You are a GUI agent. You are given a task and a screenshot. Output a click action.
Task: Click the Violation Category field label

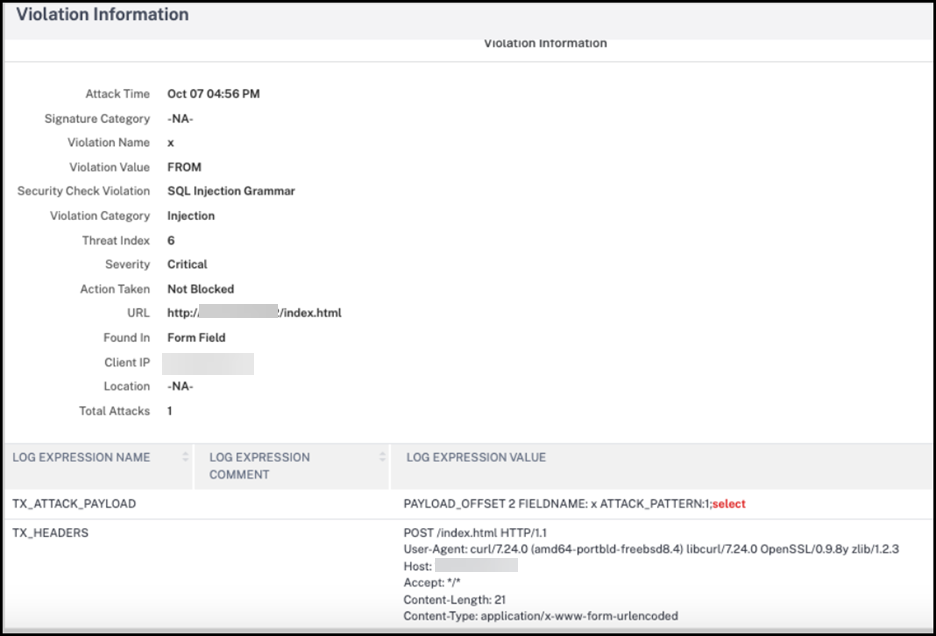100,216
